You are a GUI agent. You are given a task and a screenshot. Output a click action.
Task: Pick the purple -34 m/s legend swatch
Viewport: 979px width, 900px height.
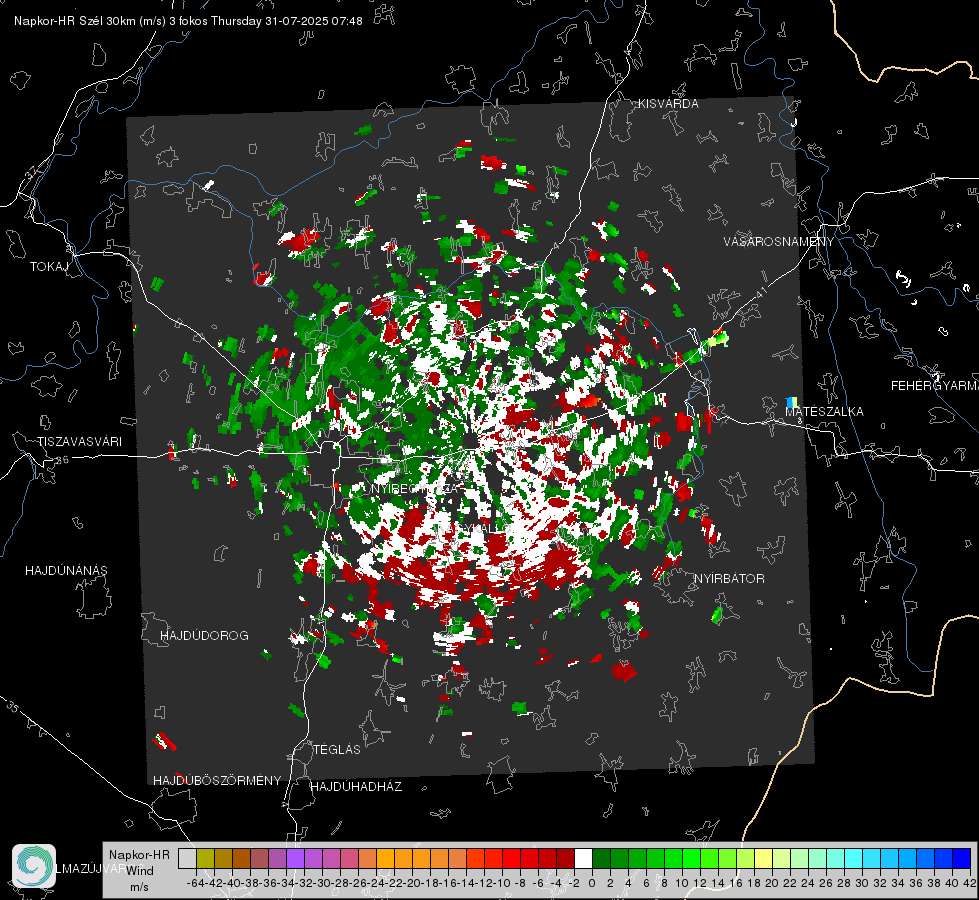295,858
